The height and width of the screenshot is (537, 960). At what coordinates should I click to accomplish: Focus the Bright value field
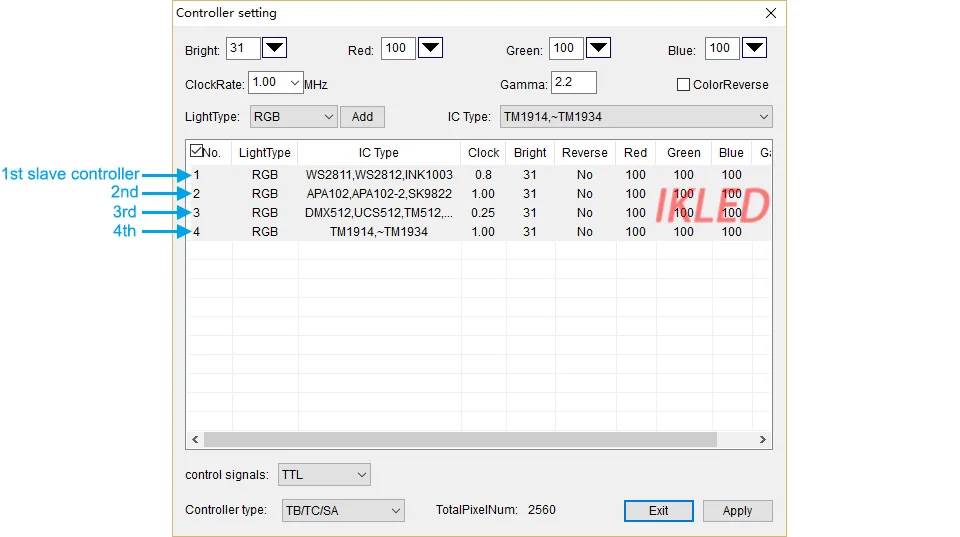click(x=243, y=48)
